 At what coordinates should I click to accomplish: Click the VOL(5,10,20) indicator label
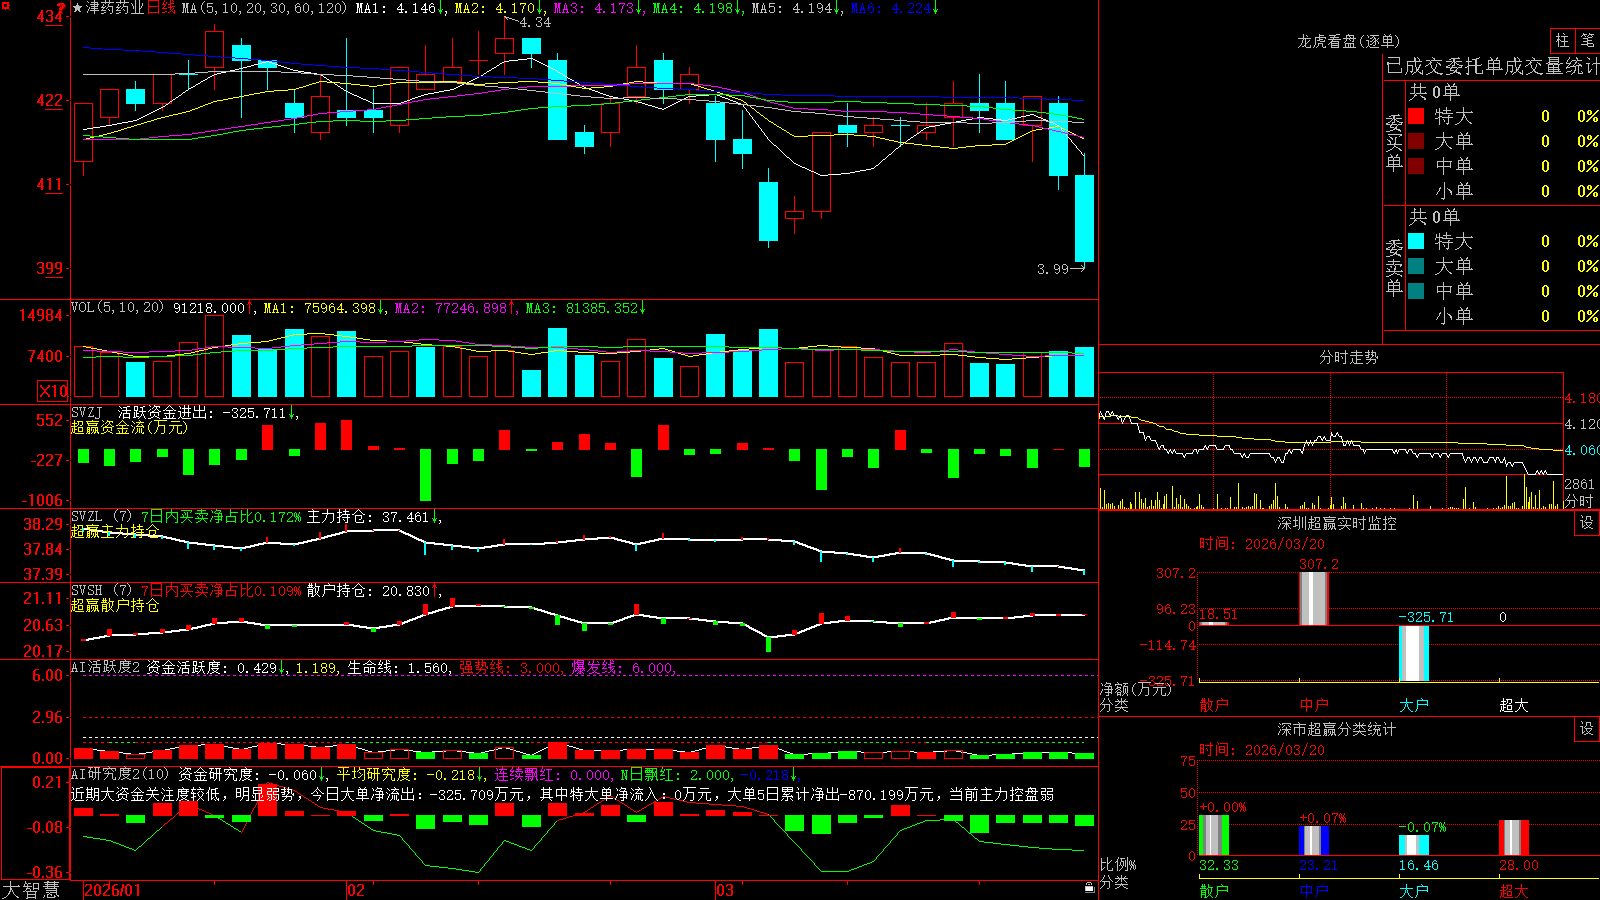[118, 308]
